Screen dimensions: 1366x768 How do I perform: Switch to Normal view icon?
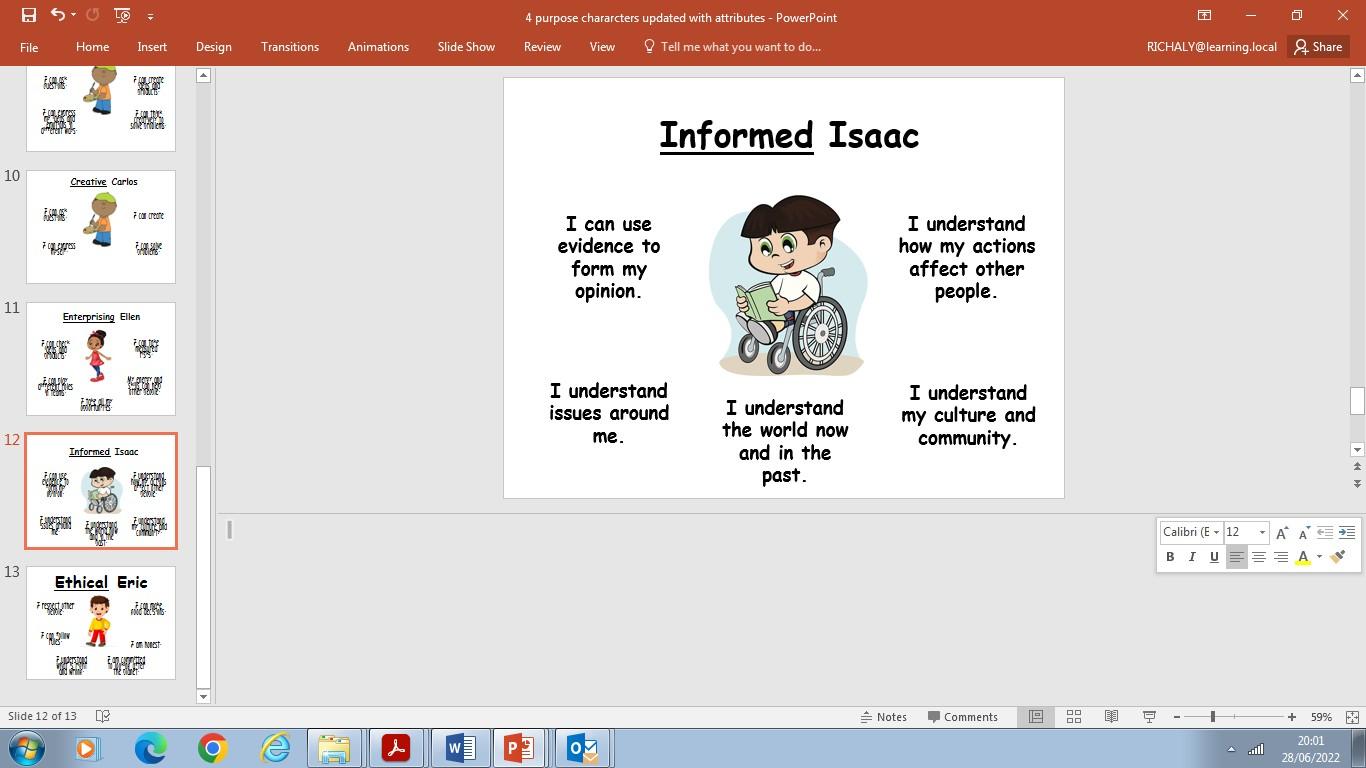tap(1036, 717)
